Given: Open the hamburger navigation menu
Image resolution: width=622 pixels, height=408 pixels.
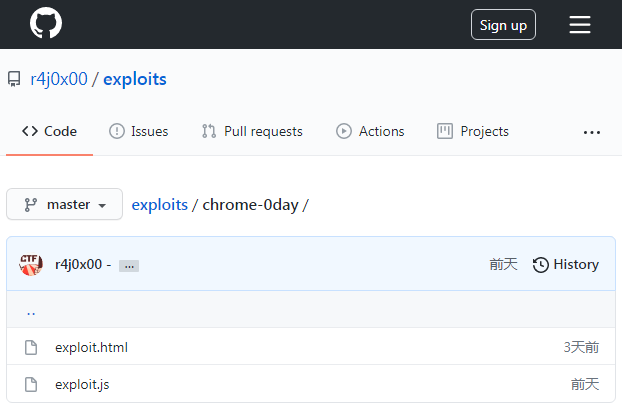Looking at the screenshot, I should tap(580, 25).
